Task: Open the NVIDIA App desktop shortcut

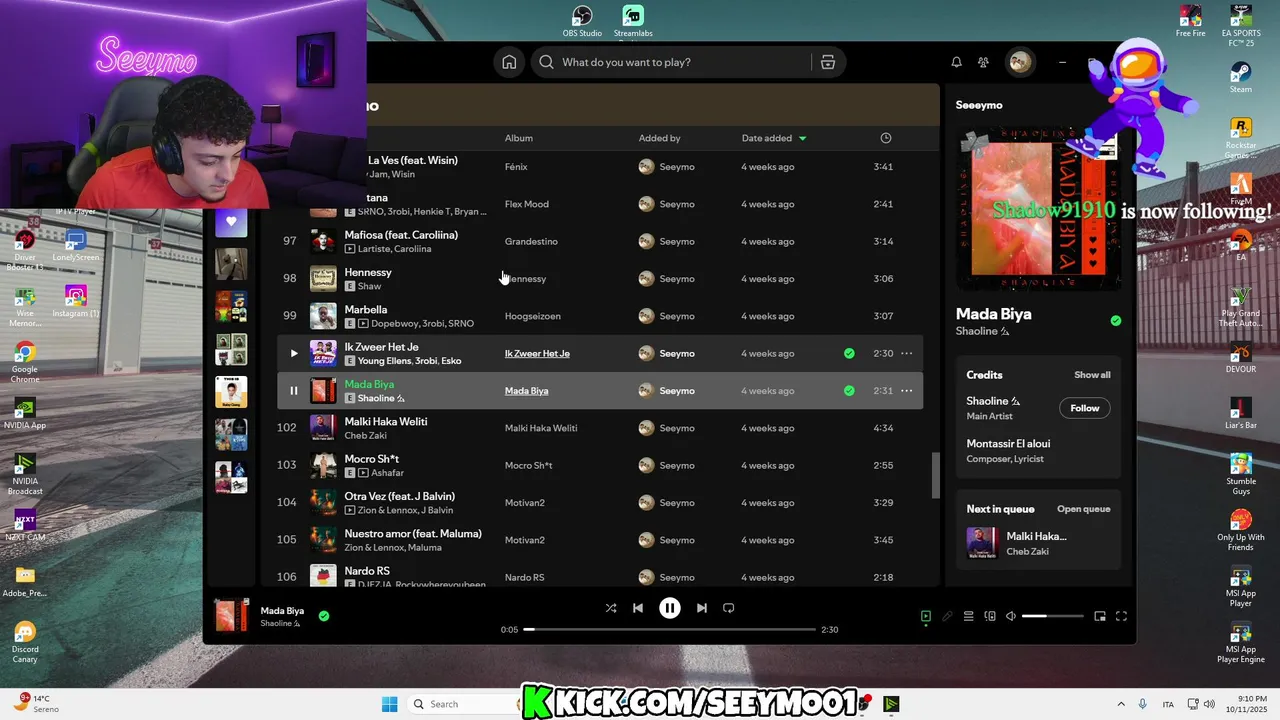Action: point(25,414)
